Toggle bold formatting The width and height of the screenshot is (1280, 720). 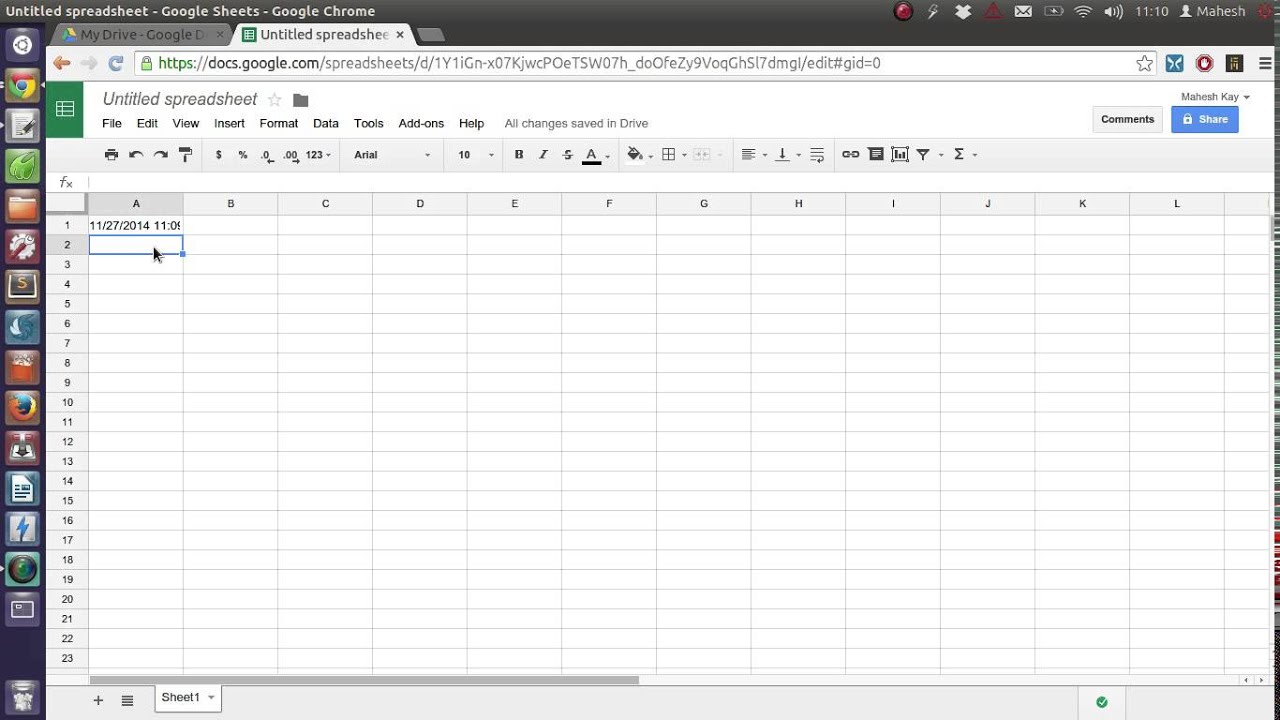(x=518, y=155)
